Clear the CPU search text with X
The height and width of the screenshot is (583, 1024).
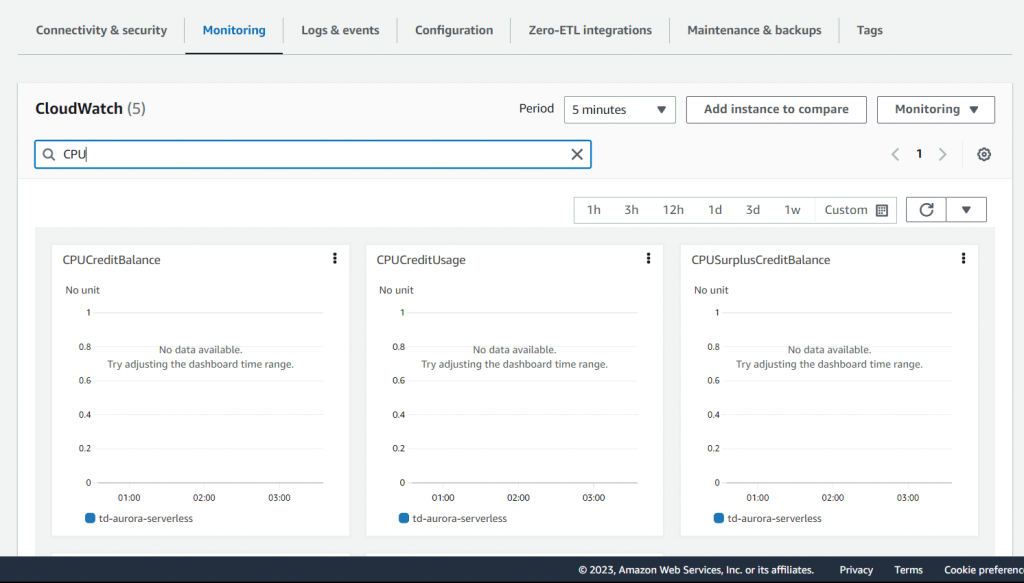[x=576, y=154]
